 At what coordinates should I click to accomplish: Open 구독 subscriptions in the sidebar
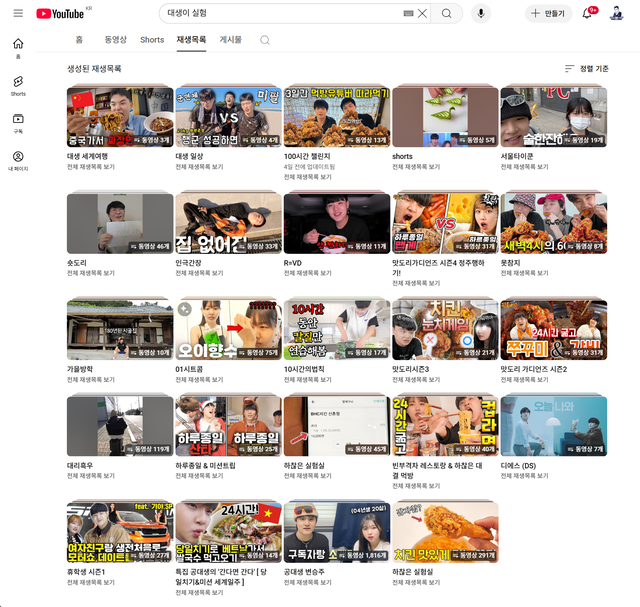click(18, 123)
